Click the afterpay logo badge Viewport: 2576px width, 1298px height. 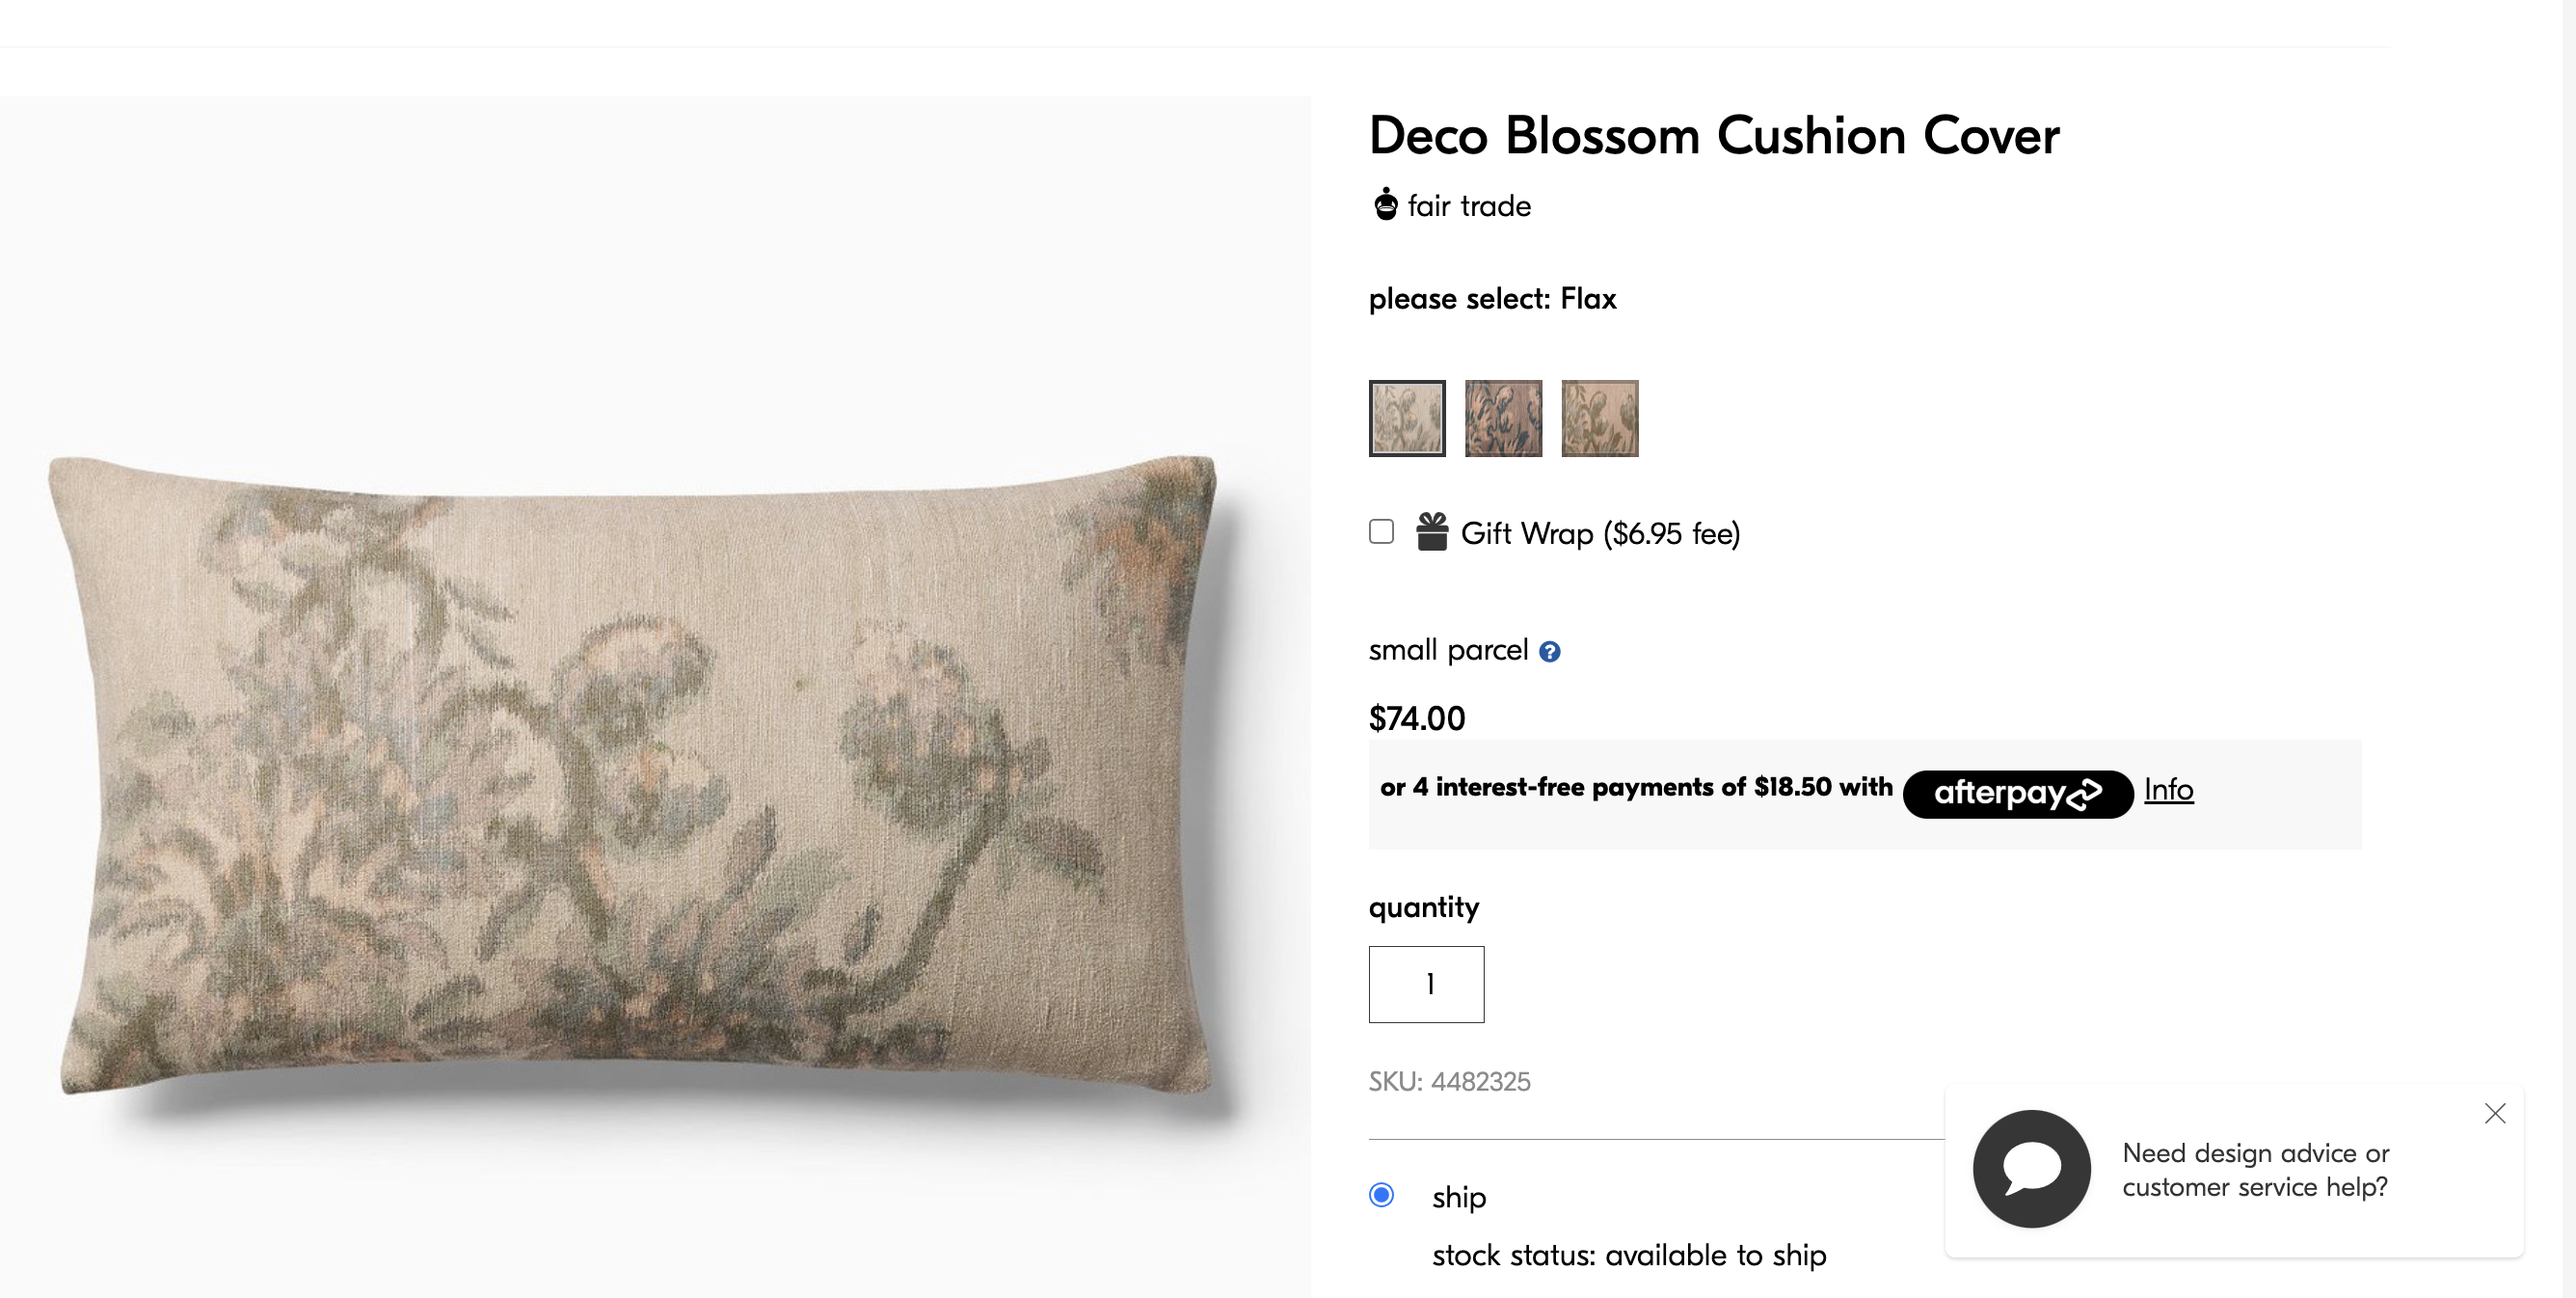click(2016, 793)
